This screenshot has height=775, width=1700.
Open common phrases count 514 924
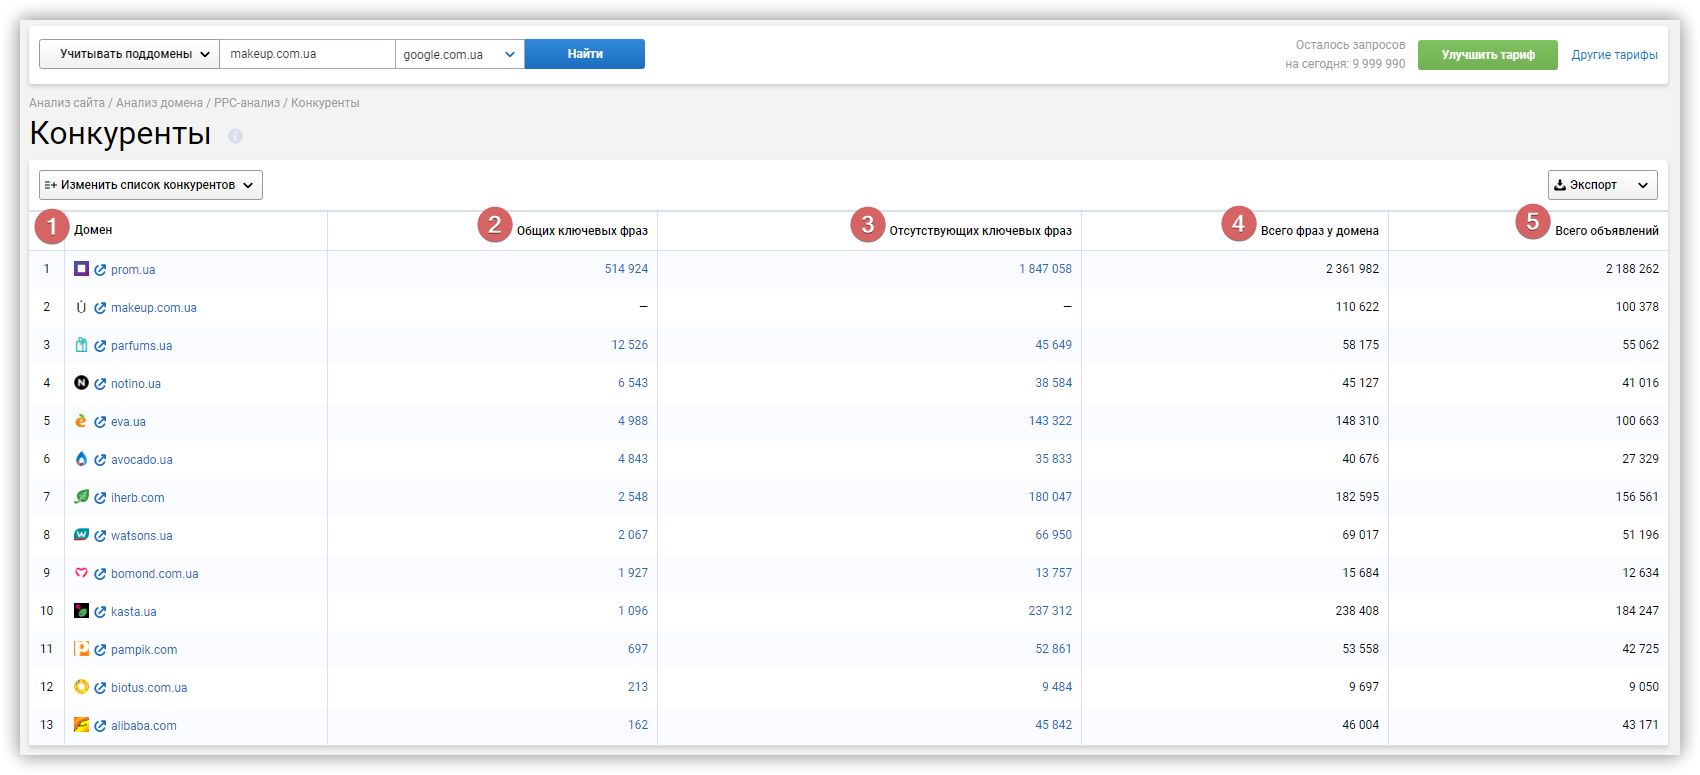pyautogui.click(x=626, y=269)
